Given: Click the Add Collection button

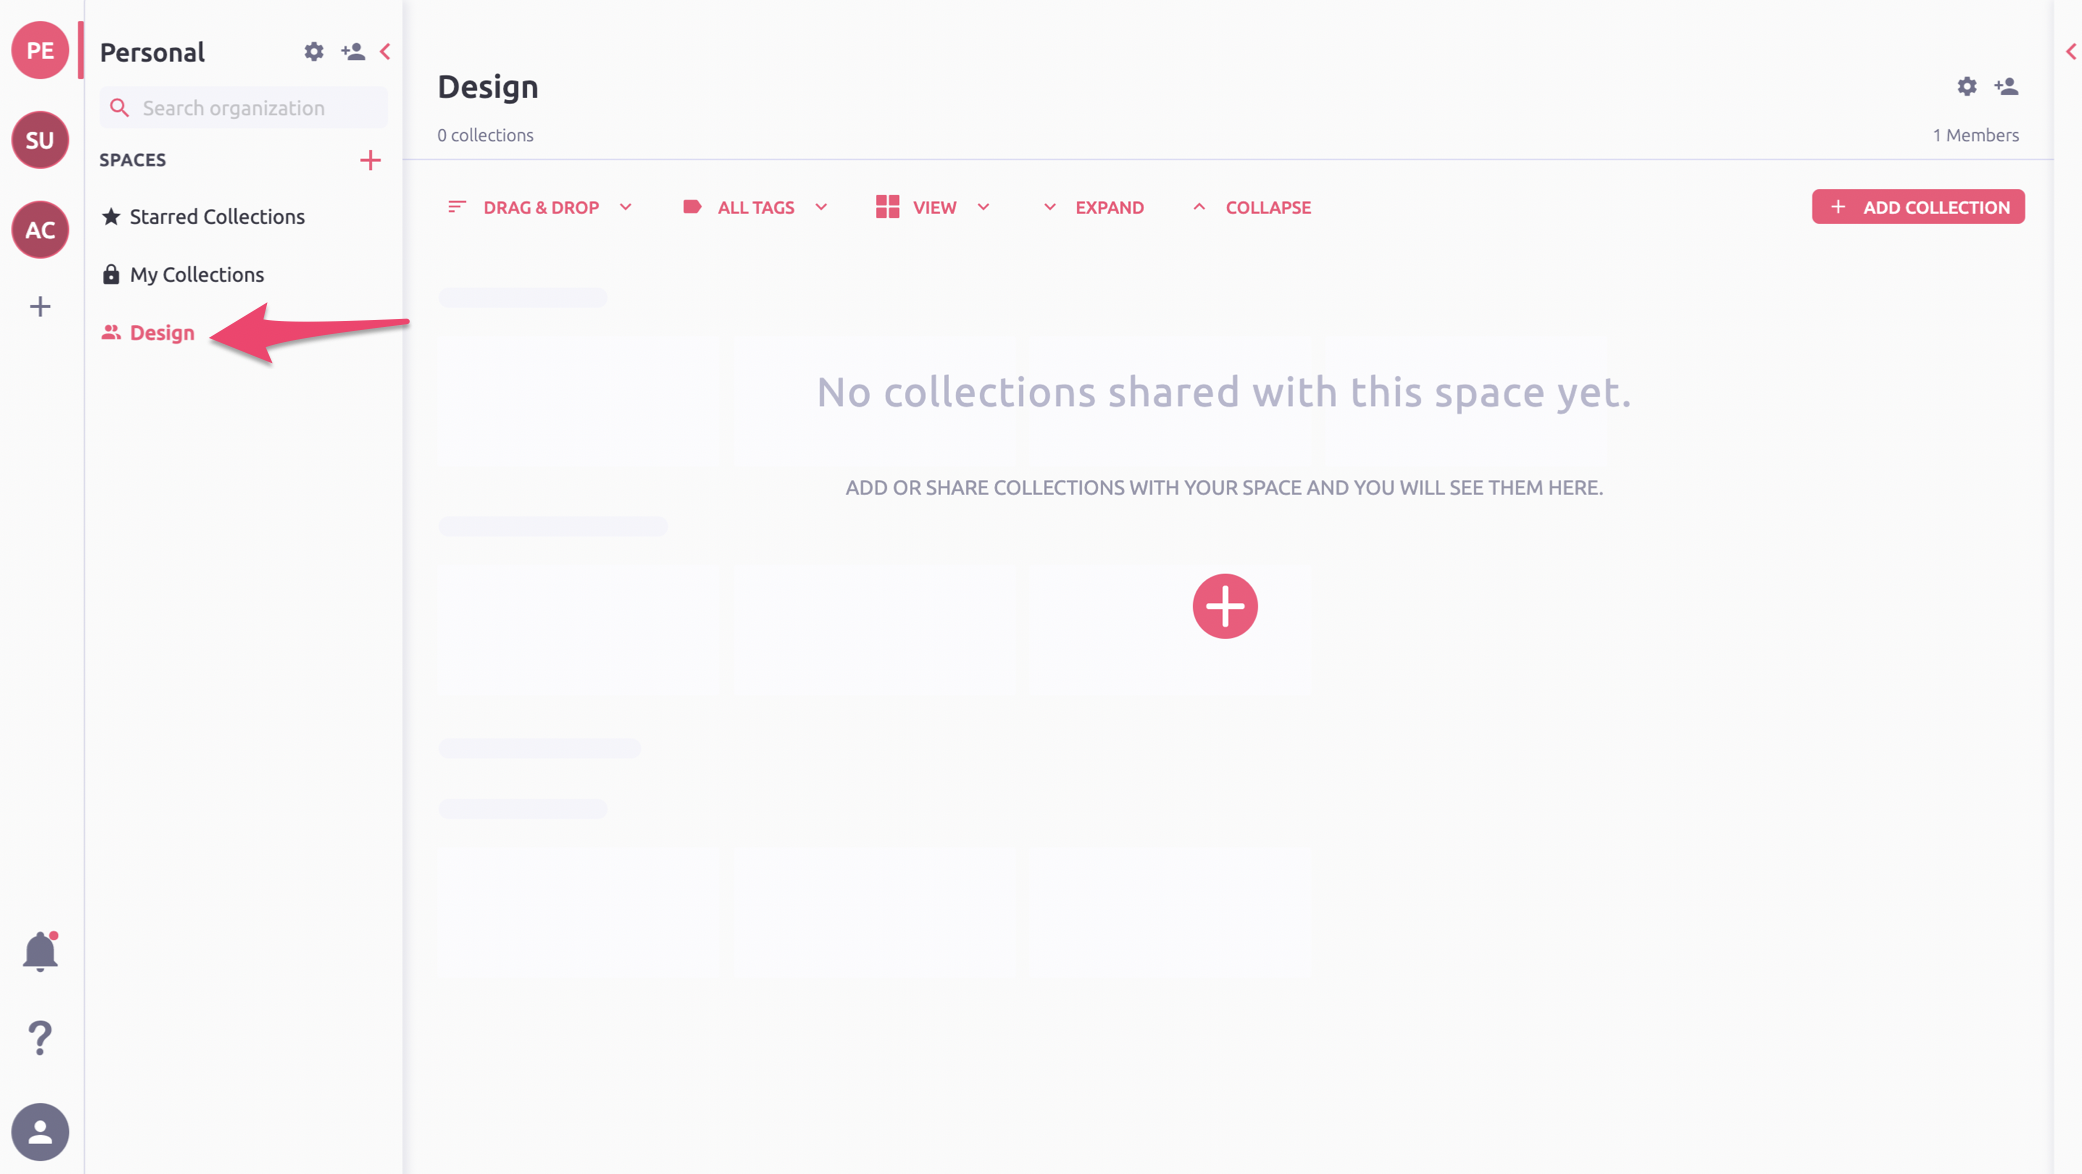Looking at the screenshot, I should tap(1917, 207).
